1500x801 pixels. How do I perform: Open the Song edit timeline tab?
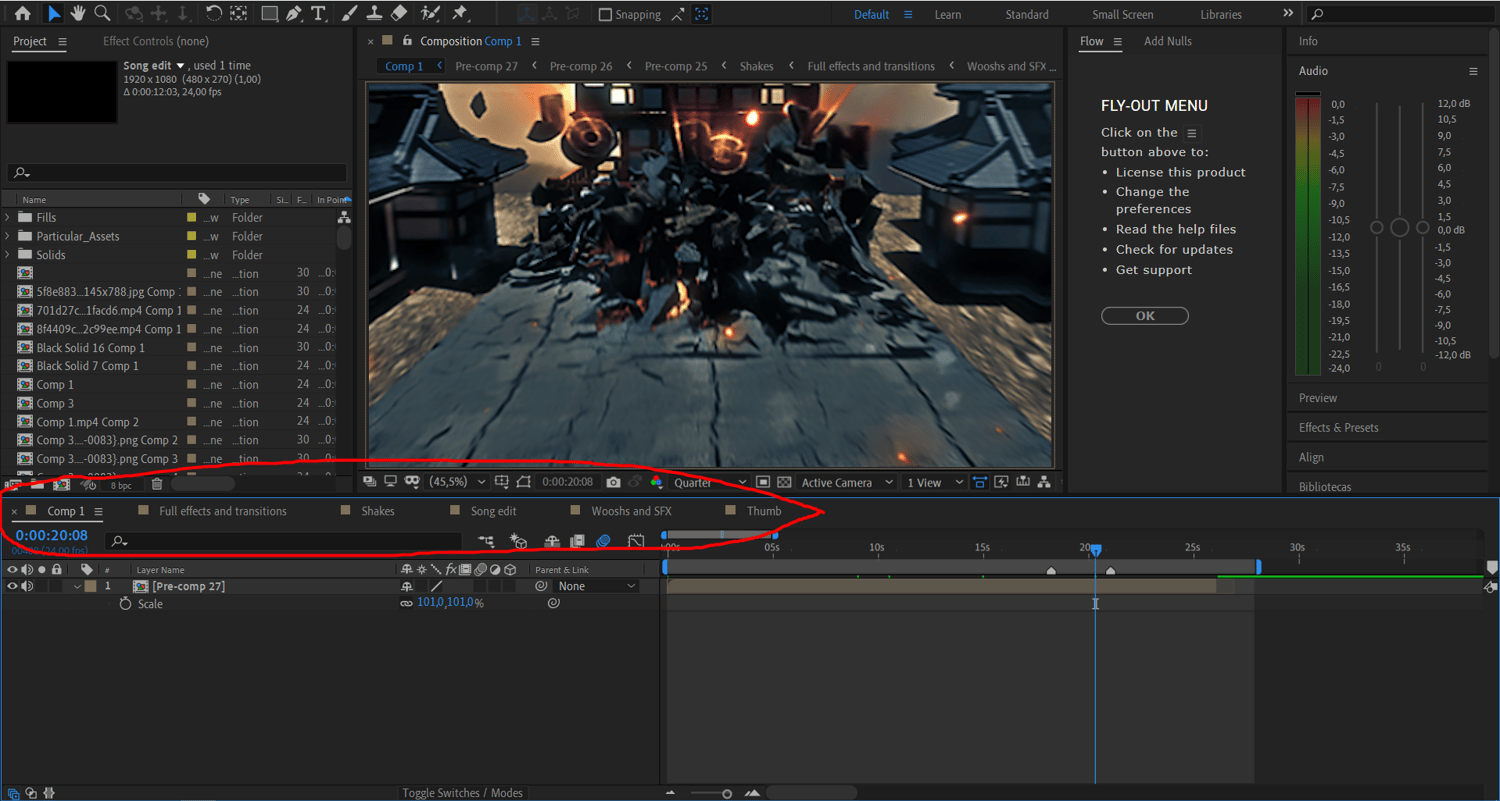(493, 511)
